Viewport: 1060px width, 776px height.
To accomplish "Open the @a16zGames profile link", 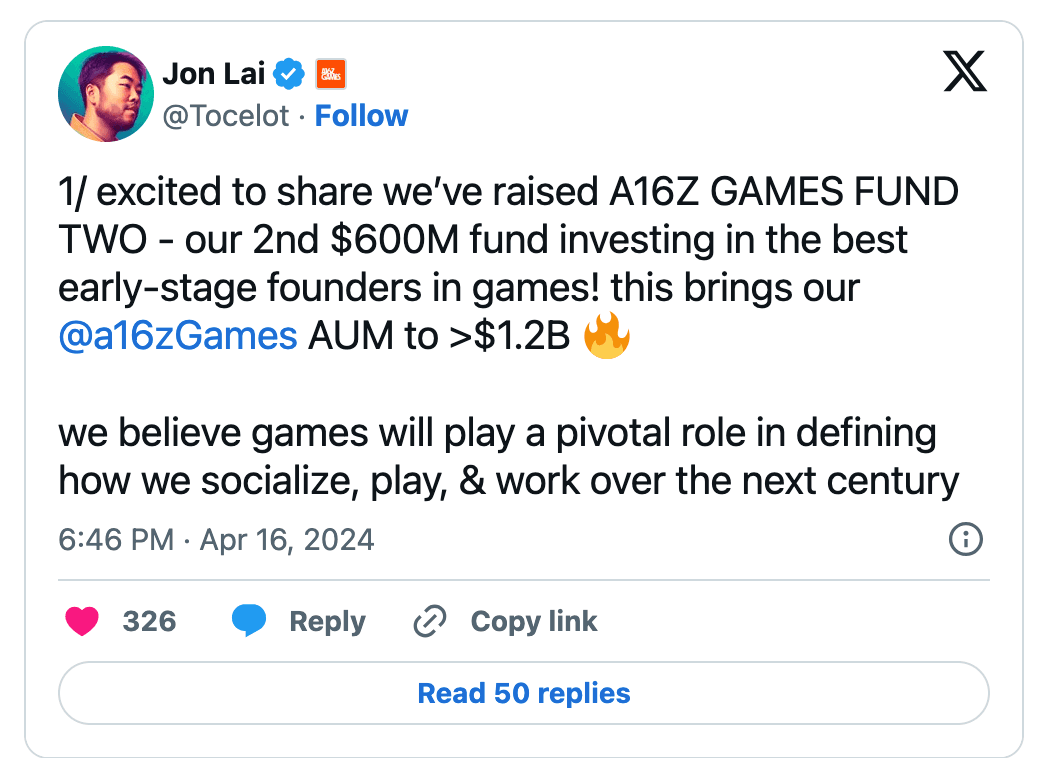I will pos(177,337).
